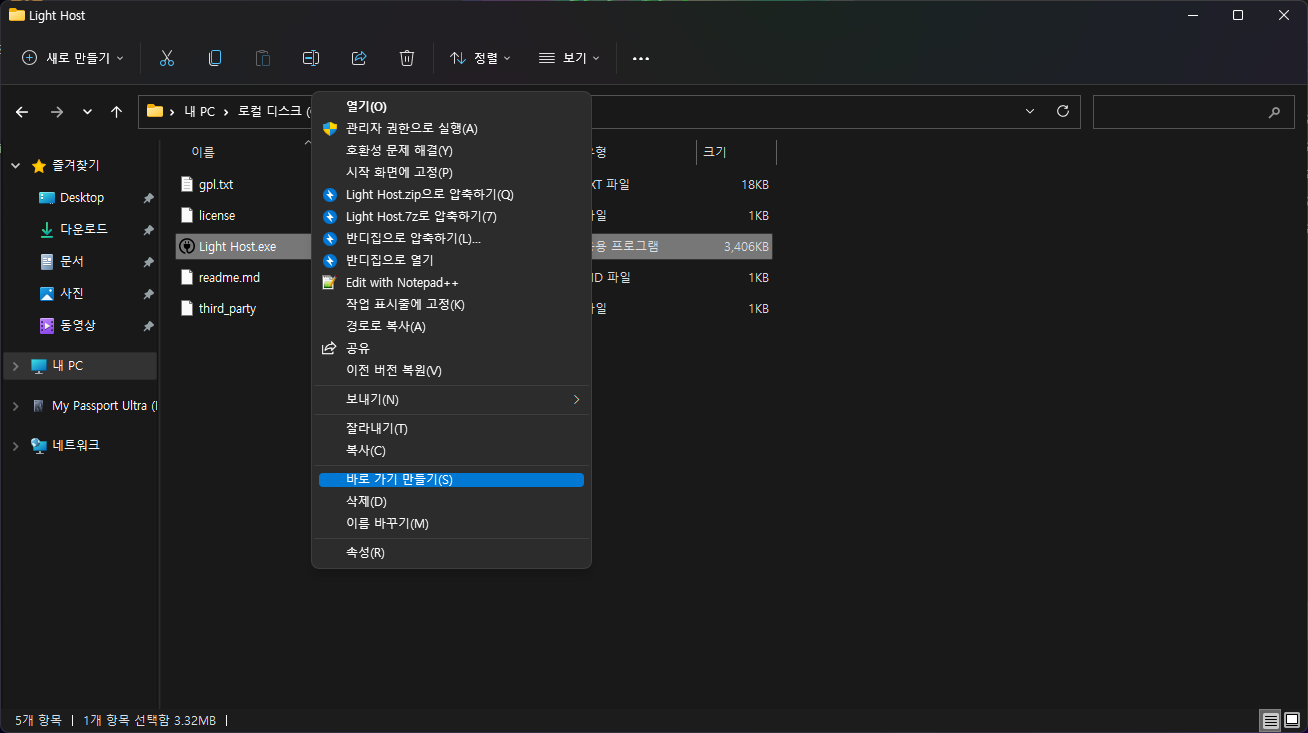
Task: Click the Delete trash icon in toolbar
Action: [407, 58]
